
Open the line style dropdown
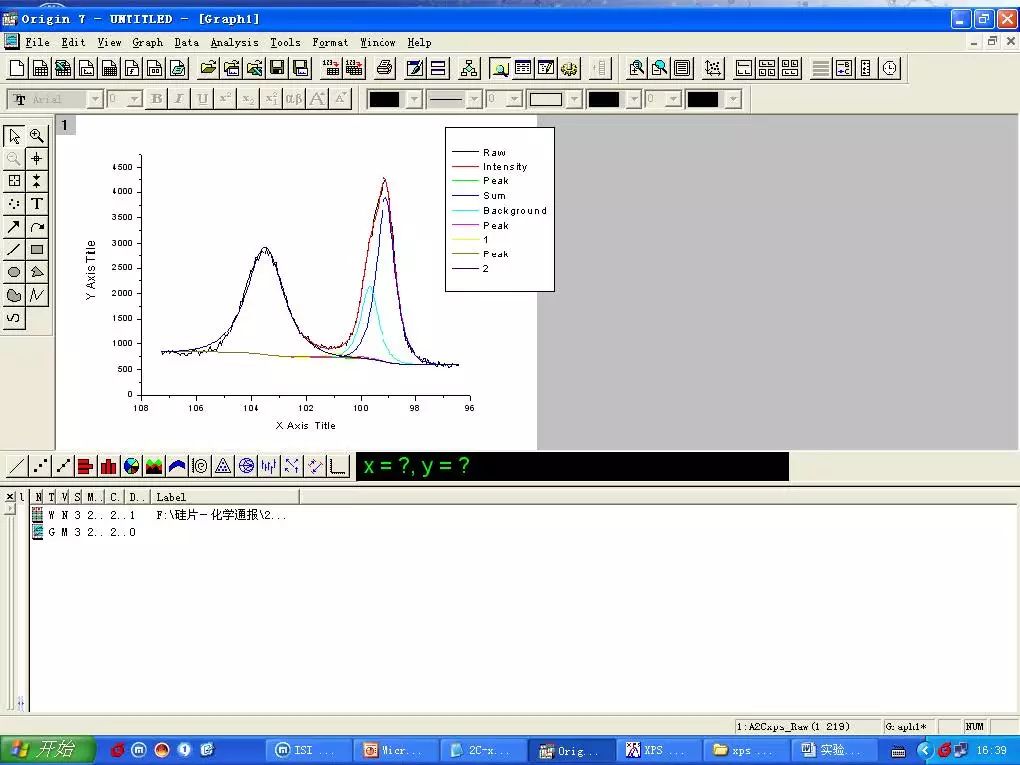(474, 99)
